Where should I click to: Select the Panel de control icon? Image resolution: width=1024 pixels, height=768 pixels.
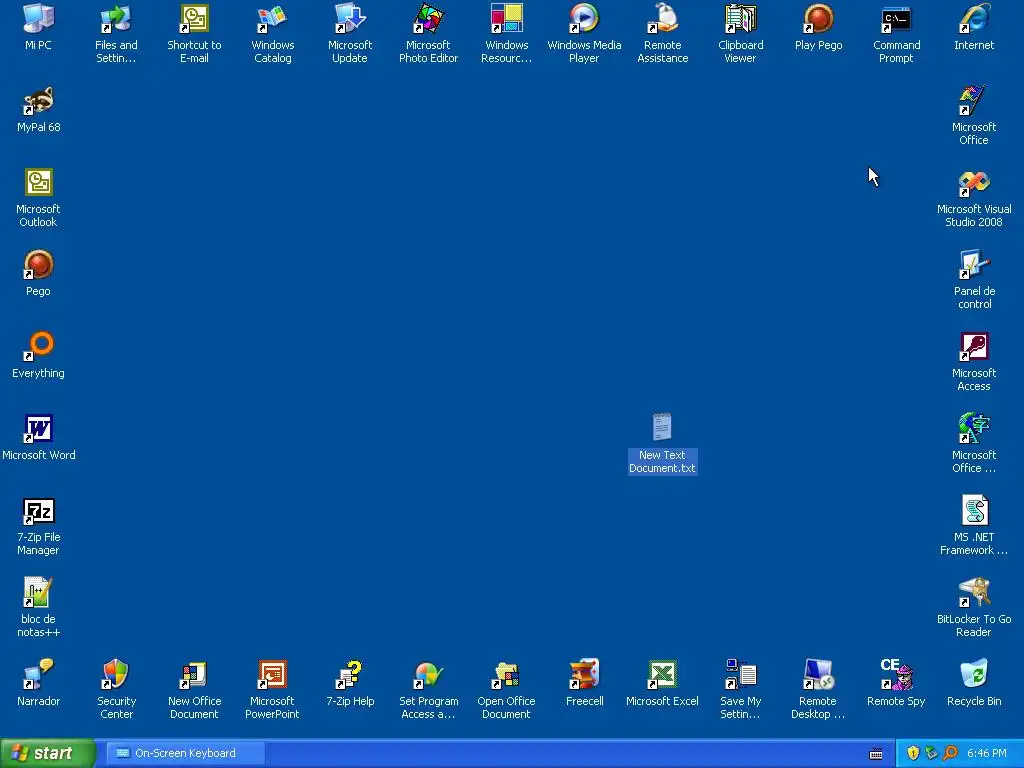974,264
